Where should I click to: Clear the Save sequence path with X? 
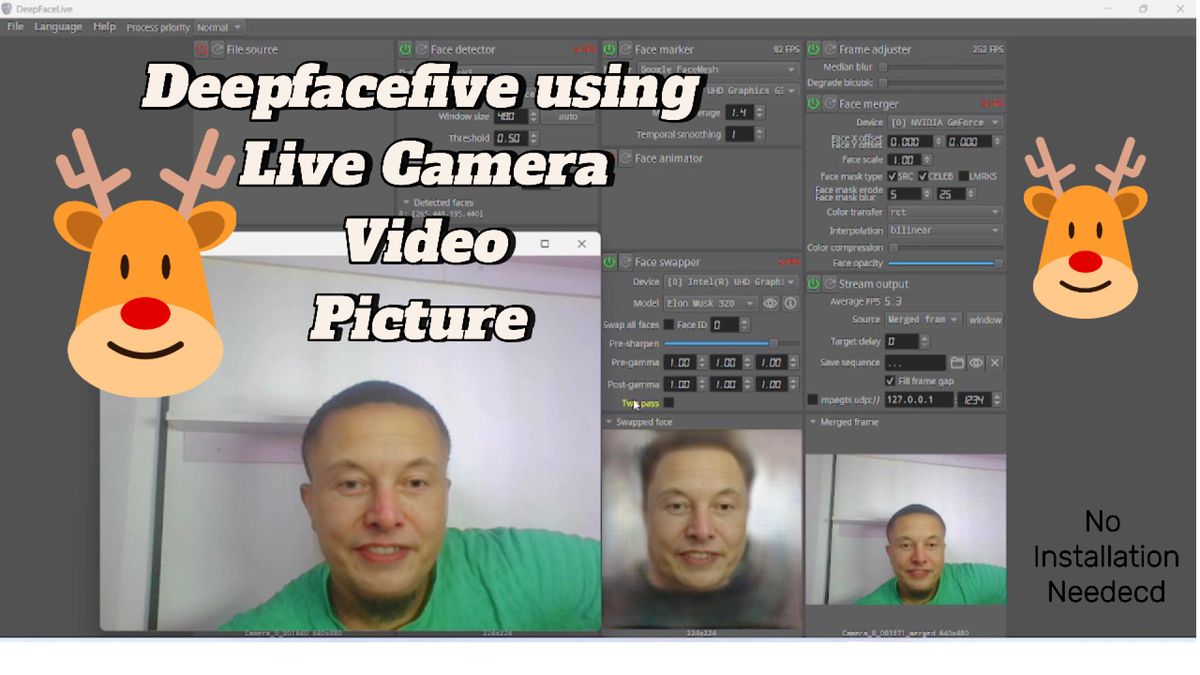(994, 363)
